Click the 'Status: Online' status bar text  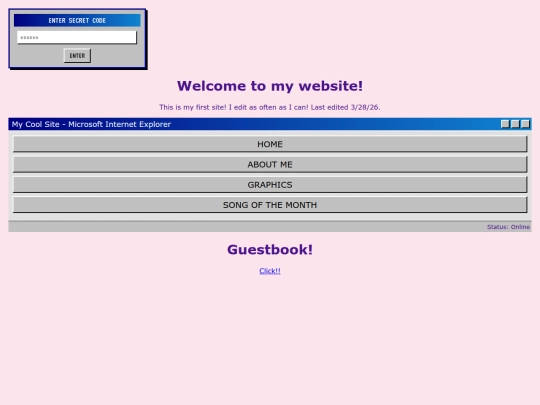(508, 227)
